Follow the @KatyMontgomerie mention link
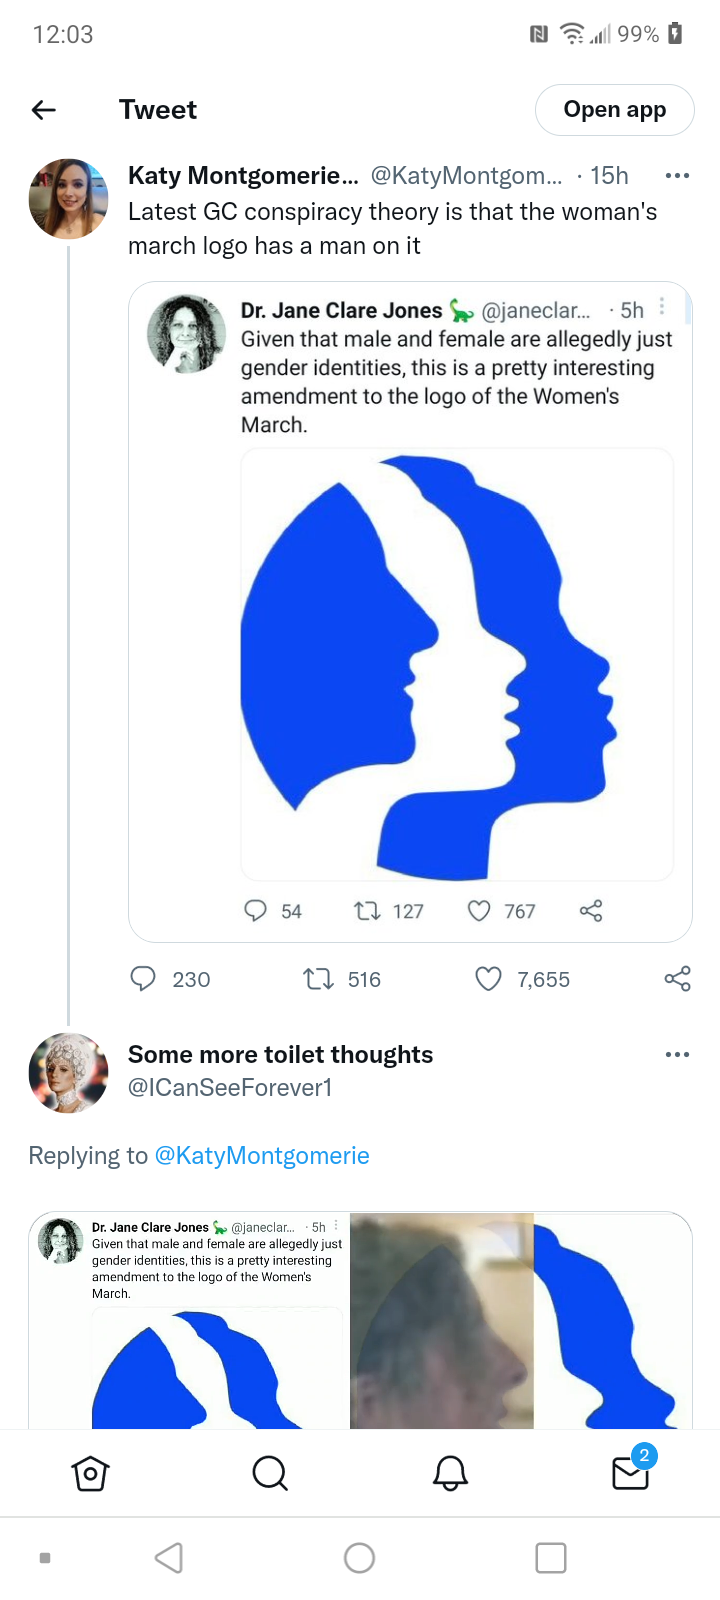 click(x=262, y=1156)
